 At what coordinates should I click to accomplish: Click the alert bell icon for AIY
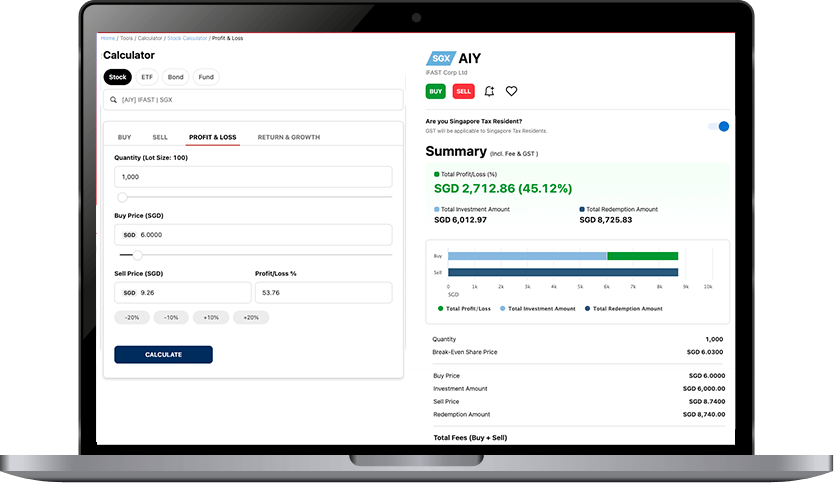[489, 91]
